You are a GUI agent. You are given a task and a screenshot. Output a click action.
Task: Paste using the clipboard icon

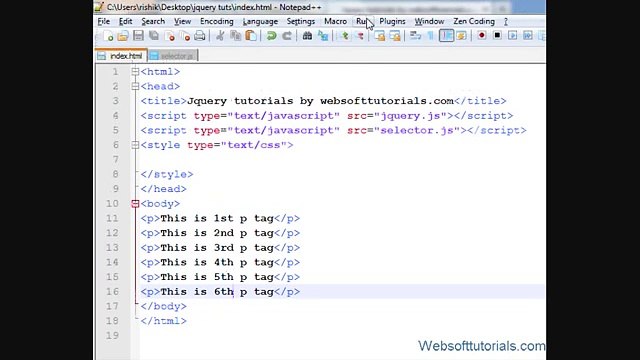251,36
